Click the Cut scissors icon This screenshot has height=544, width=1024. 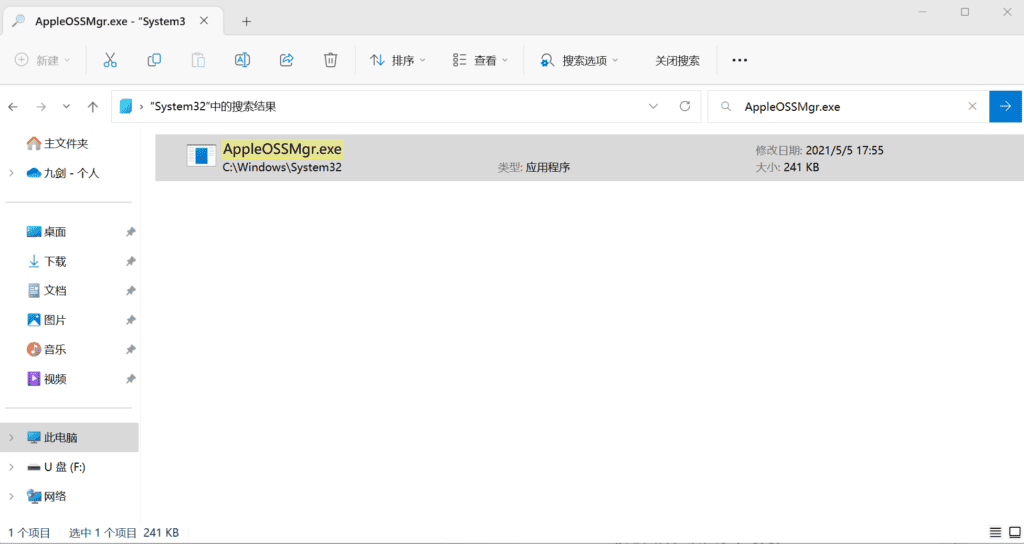[110, 60]
